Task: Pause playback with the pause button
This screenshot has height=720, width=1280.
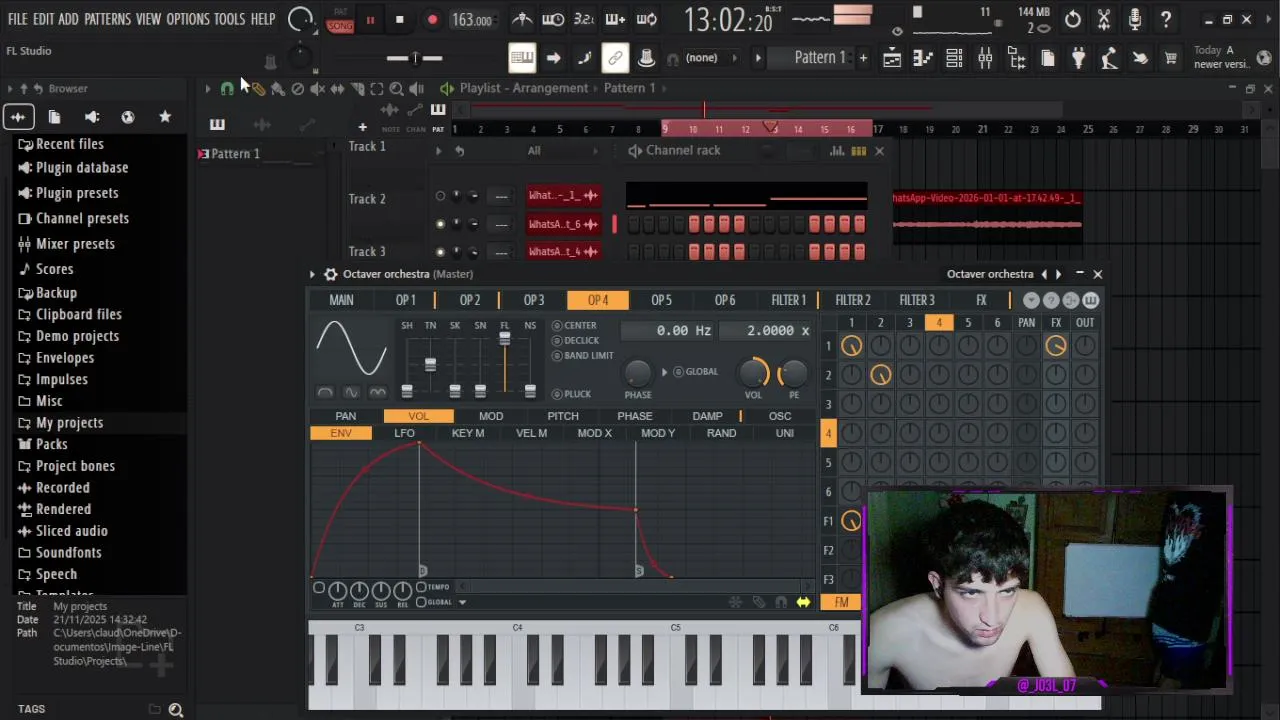Action: click(x=370, y=19)
